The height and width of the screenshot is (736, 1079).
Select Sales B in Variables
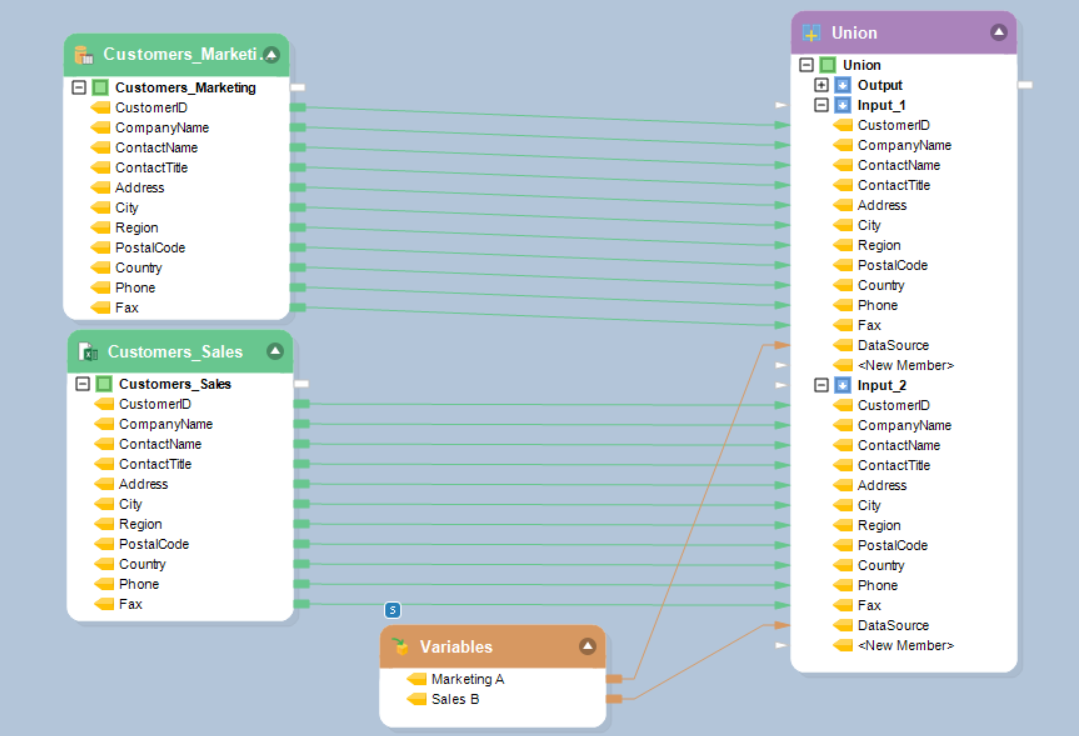pos(455,699)
